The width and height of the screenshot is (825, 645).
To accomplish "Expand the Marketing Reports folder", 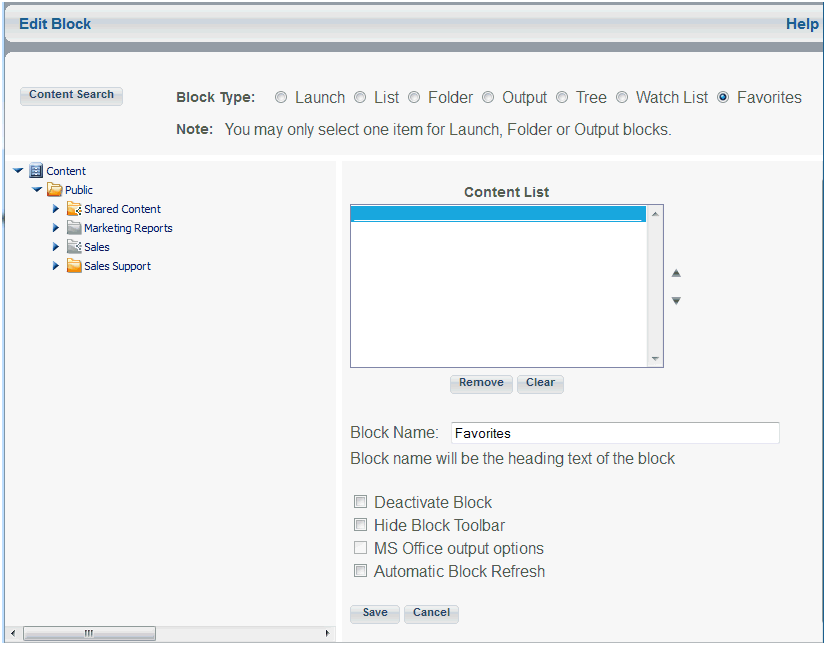I will [56, 228].
